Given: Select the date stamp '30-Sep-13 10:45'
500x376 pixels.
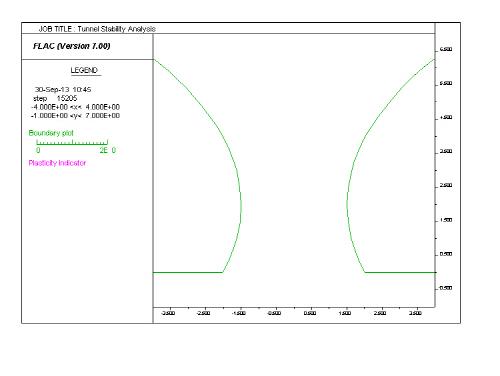Looking at the screenshot, I should 63,89.
